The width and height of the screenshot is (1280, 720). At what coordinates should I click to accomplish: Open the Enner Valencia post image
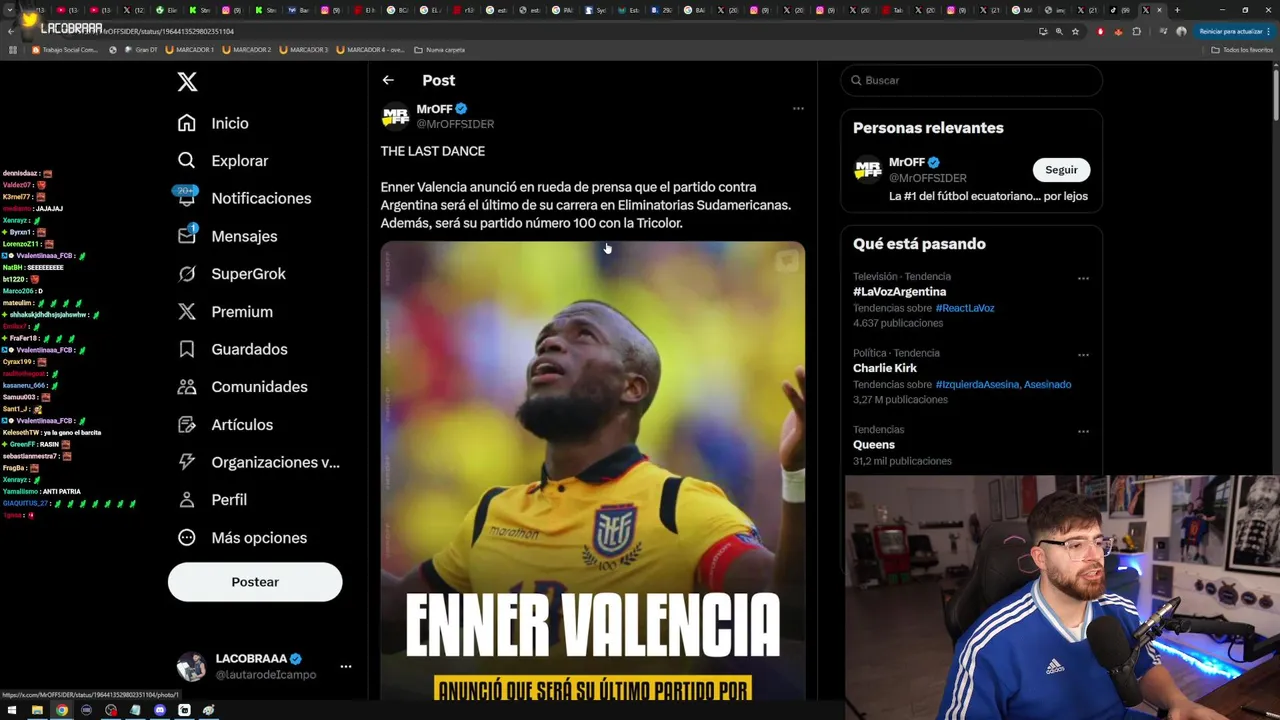(593, 470)
